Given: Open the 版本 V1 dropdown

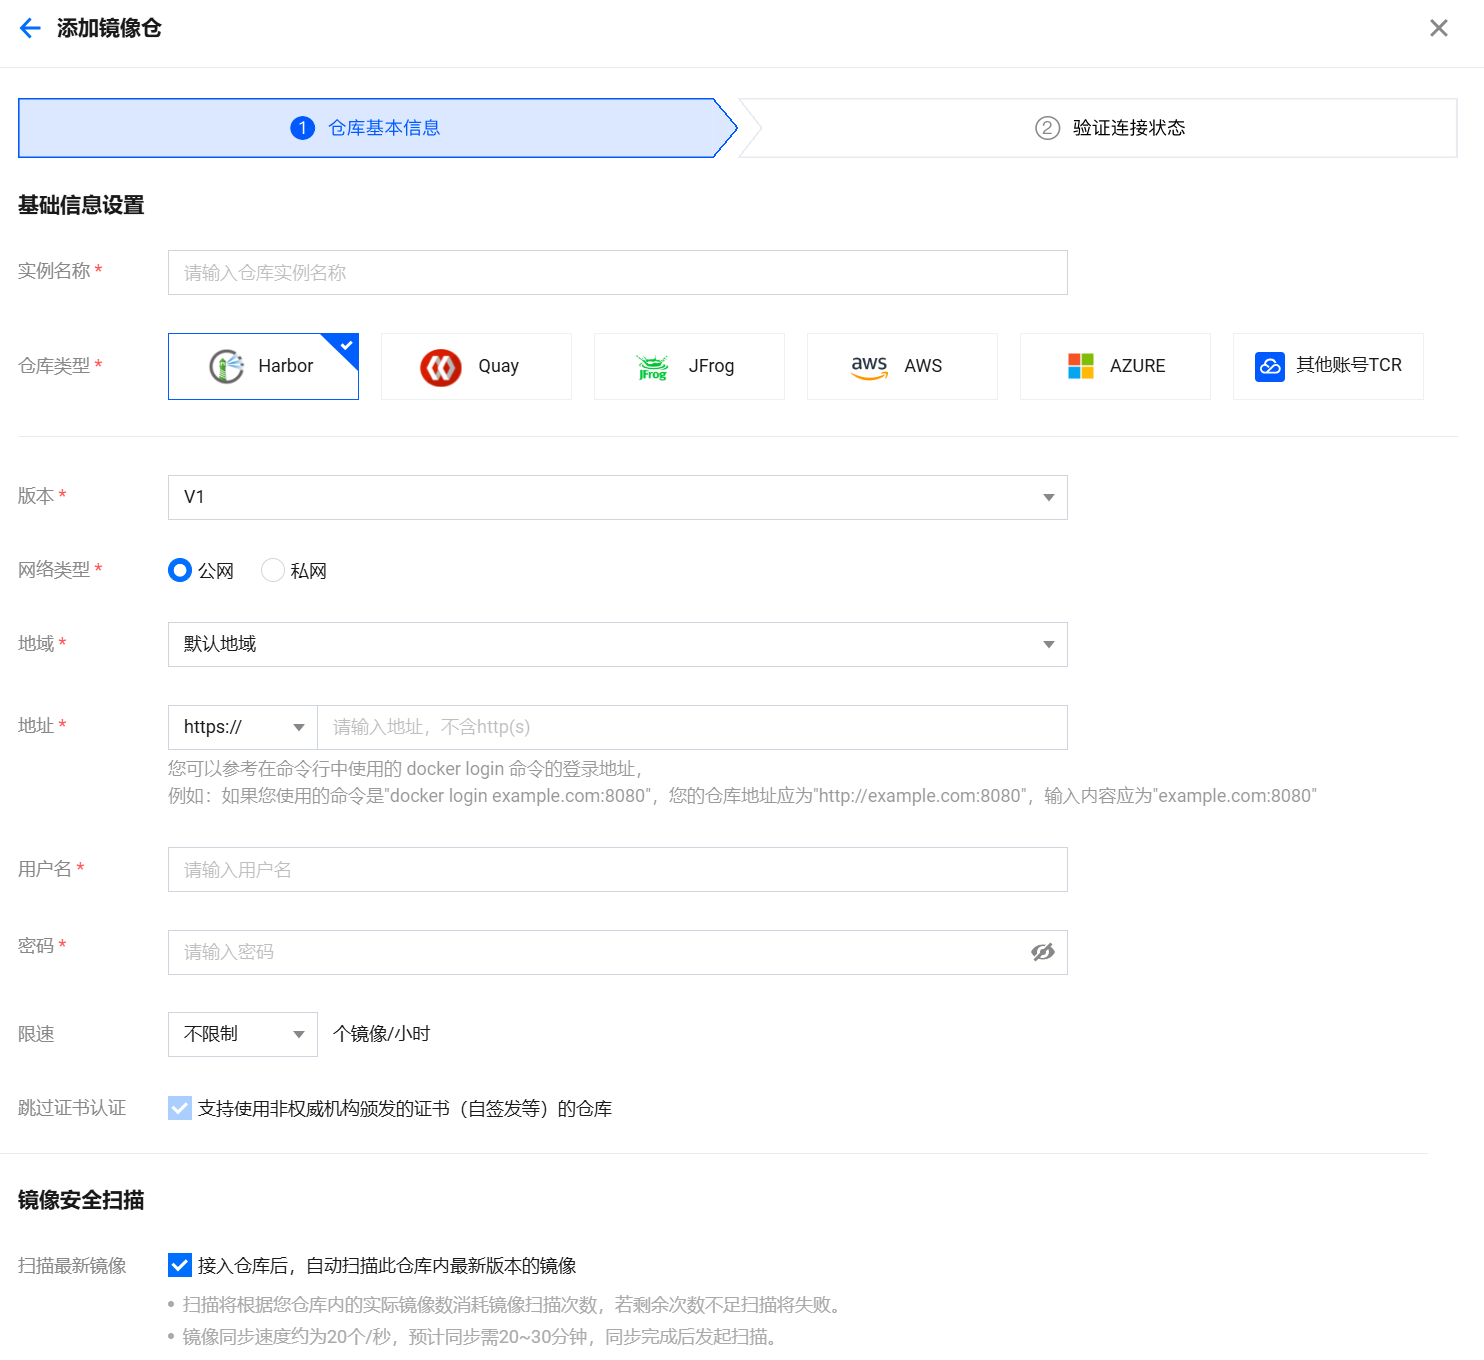Looking at the screenshot, I should [618, 498].
